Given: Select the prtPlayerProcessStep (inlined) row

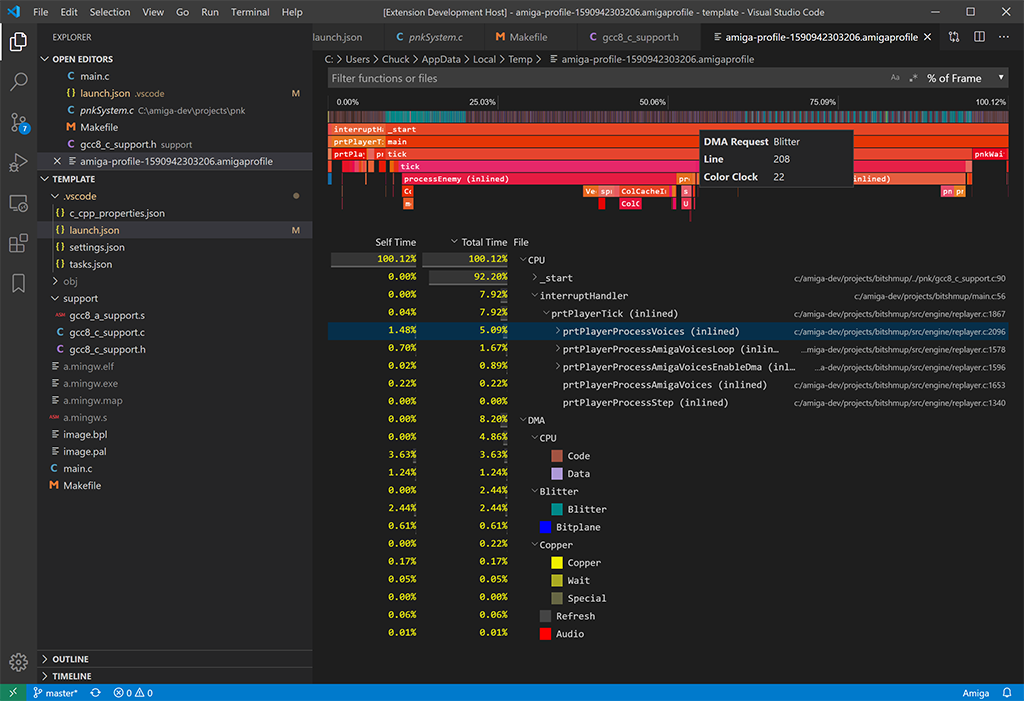Looking at the screenshot, I should pos(667,402).
